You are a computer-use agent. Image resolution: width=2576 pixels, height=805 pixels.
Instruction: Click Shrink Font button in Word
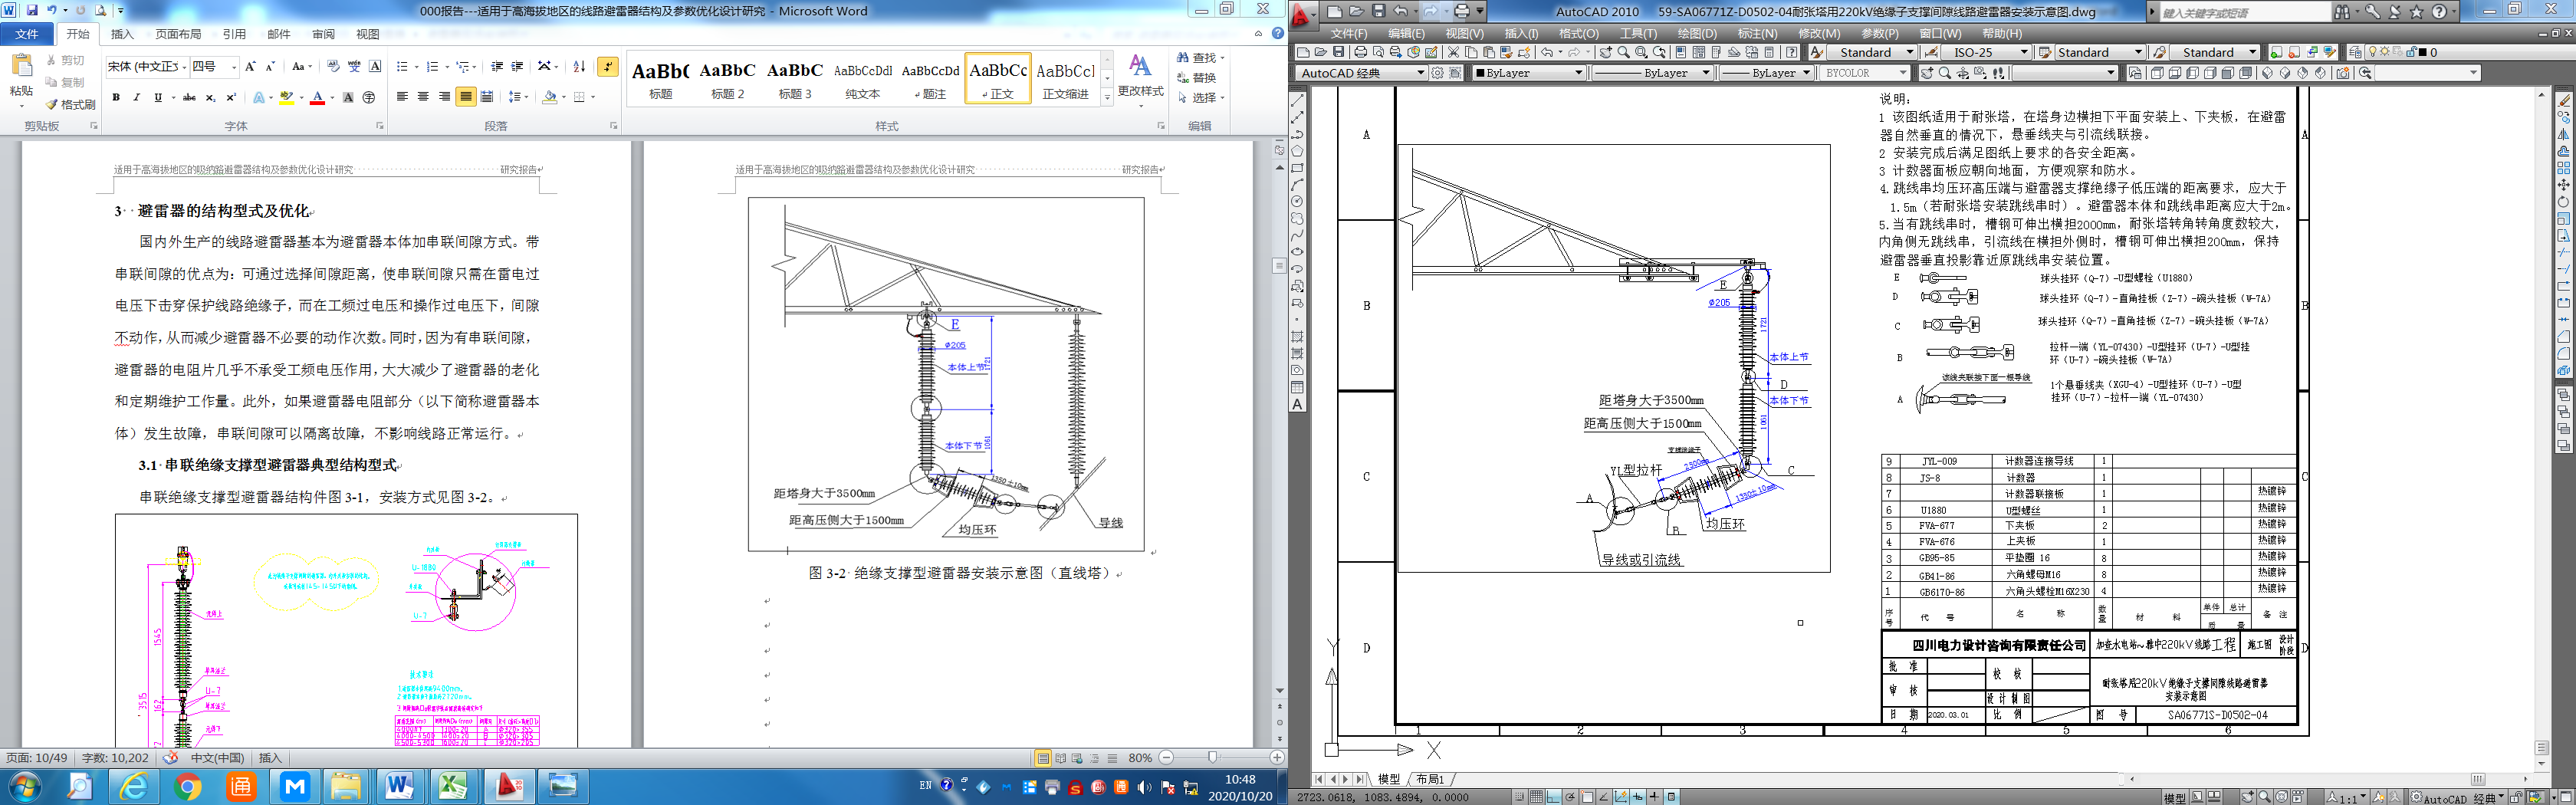click(270, 67)
